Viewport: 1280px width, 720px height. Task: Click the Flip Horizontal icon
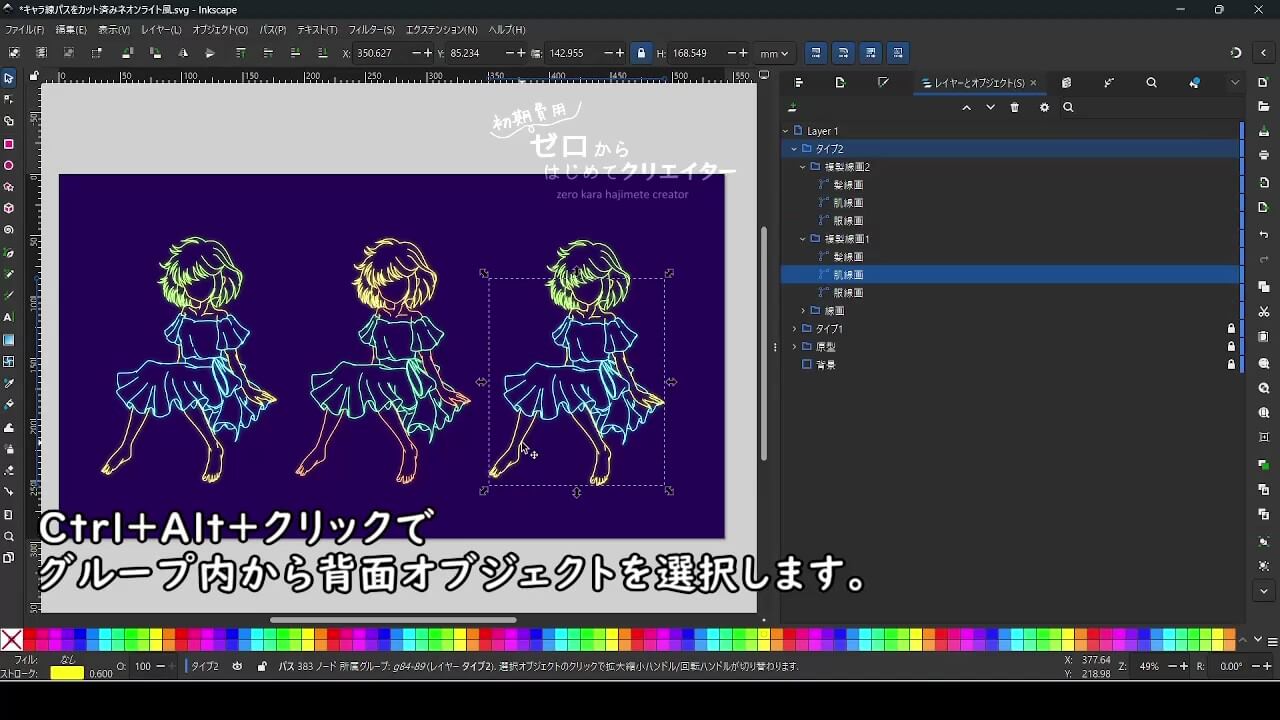(183, 53)
